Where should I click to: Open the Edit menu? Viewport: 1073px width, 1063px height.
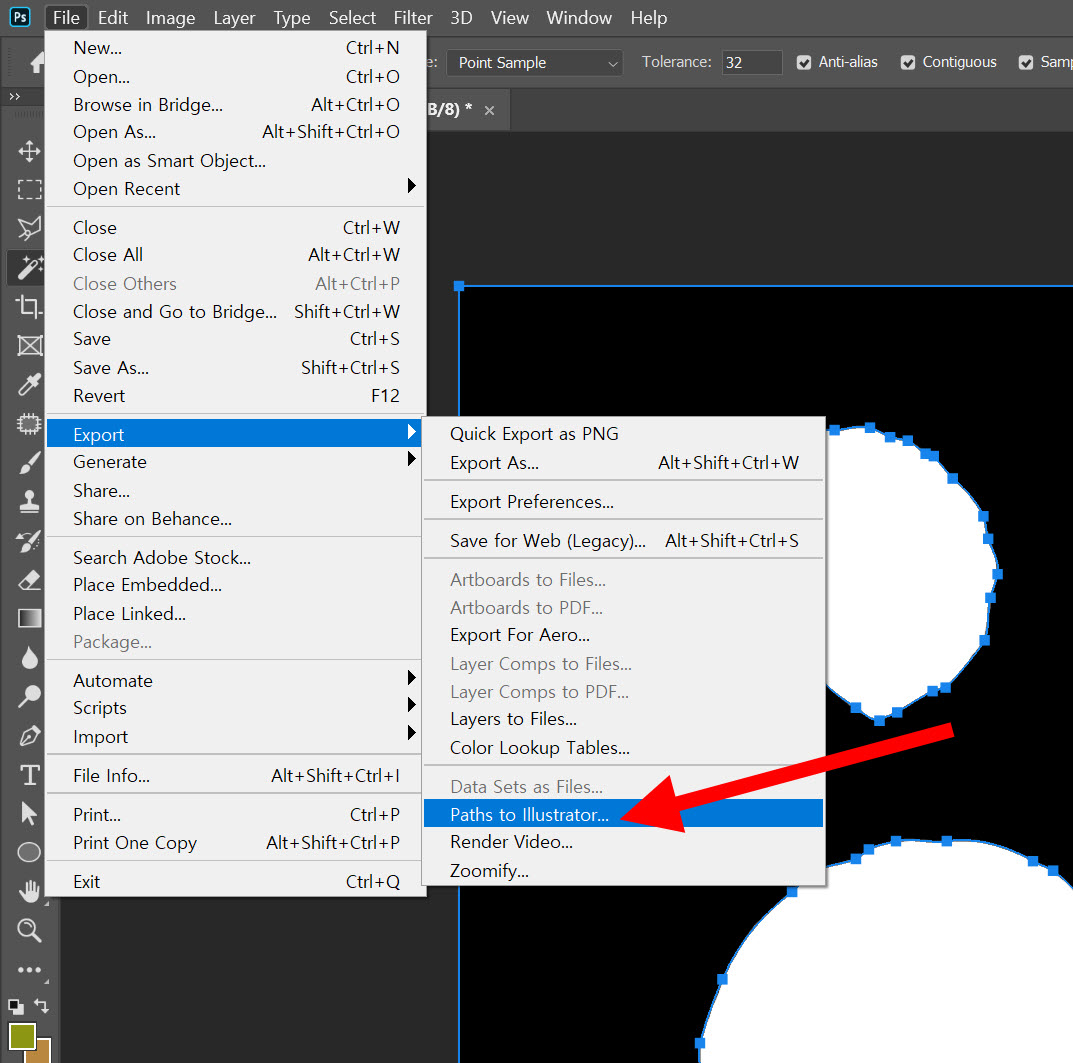coord(113,18)
